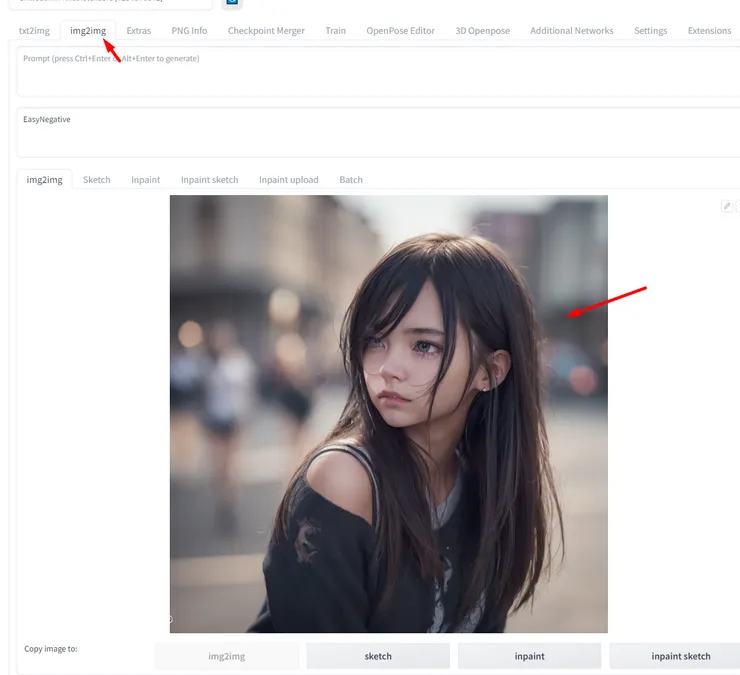Select the top img2img main tab
The image size is (740, 675).
88,31
